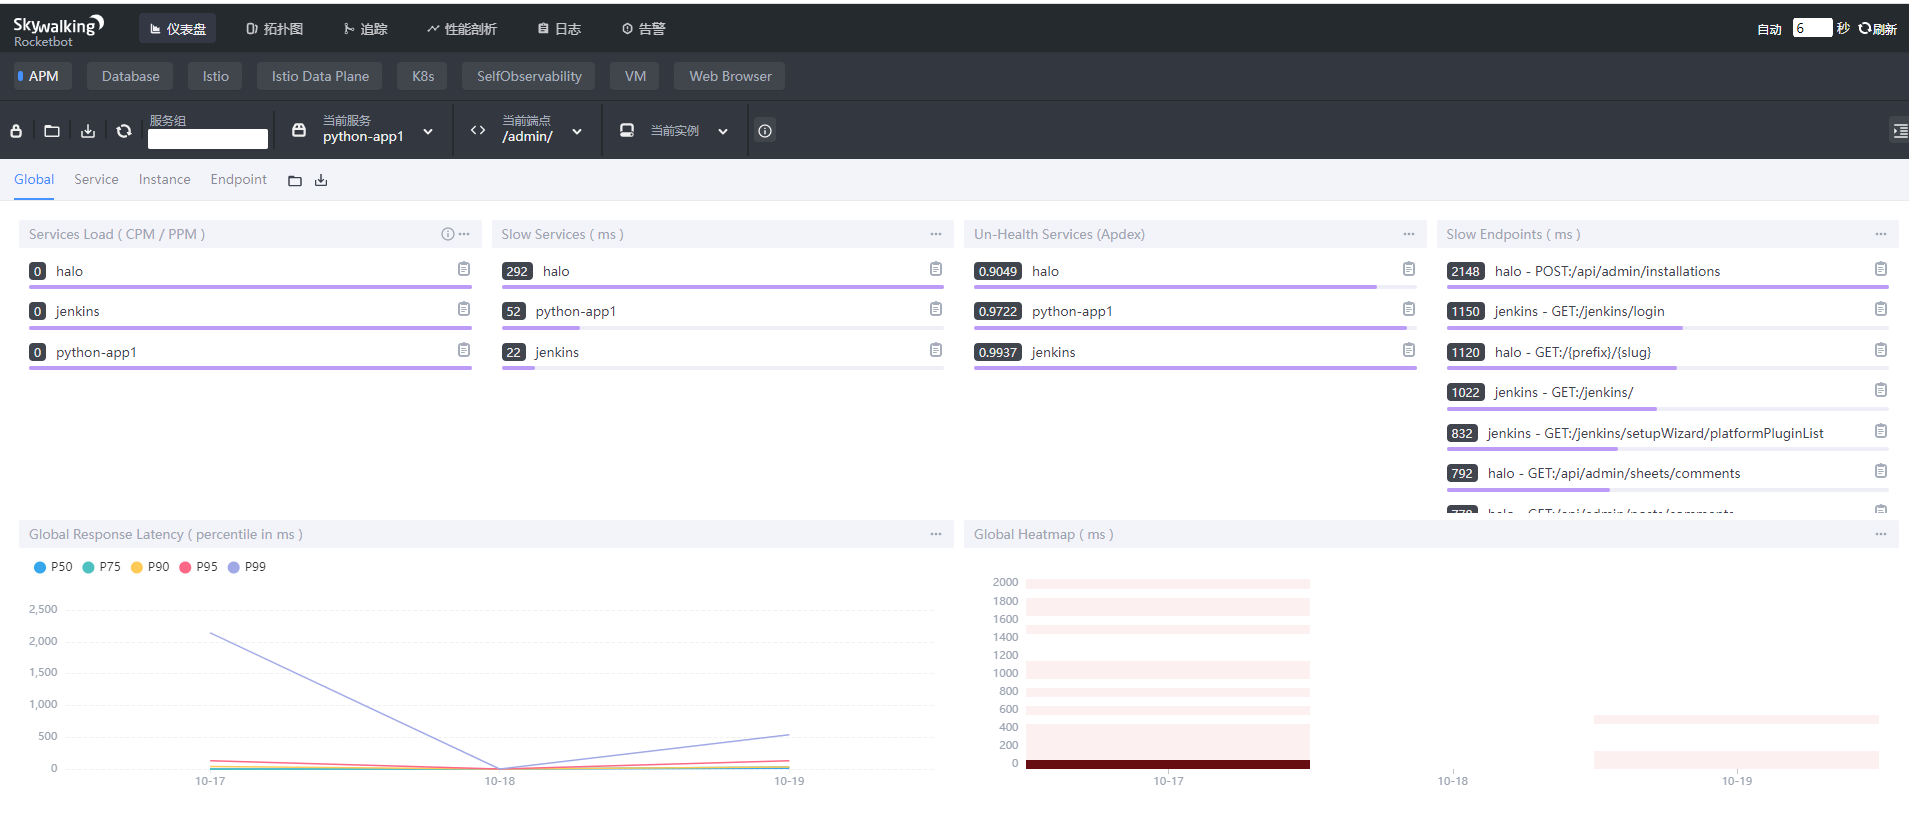Toggle the P90 legend series

tap(150, 567)
